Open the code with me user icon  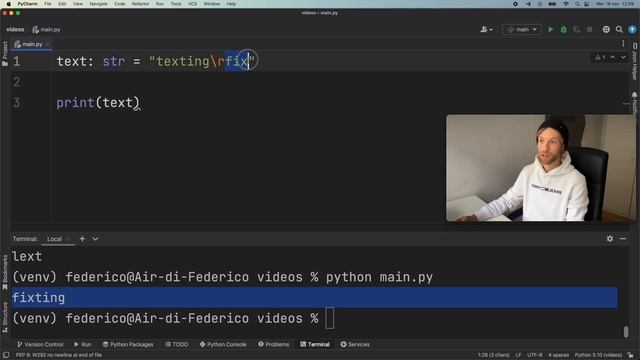point(486,29)
